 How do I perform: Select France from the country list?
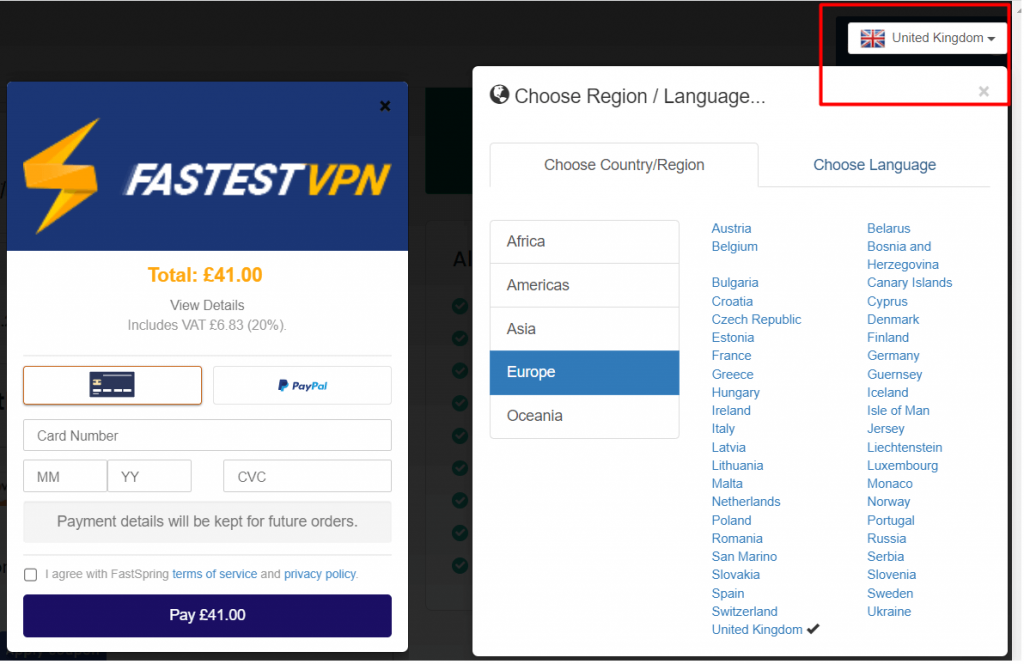tap(731, 355)
